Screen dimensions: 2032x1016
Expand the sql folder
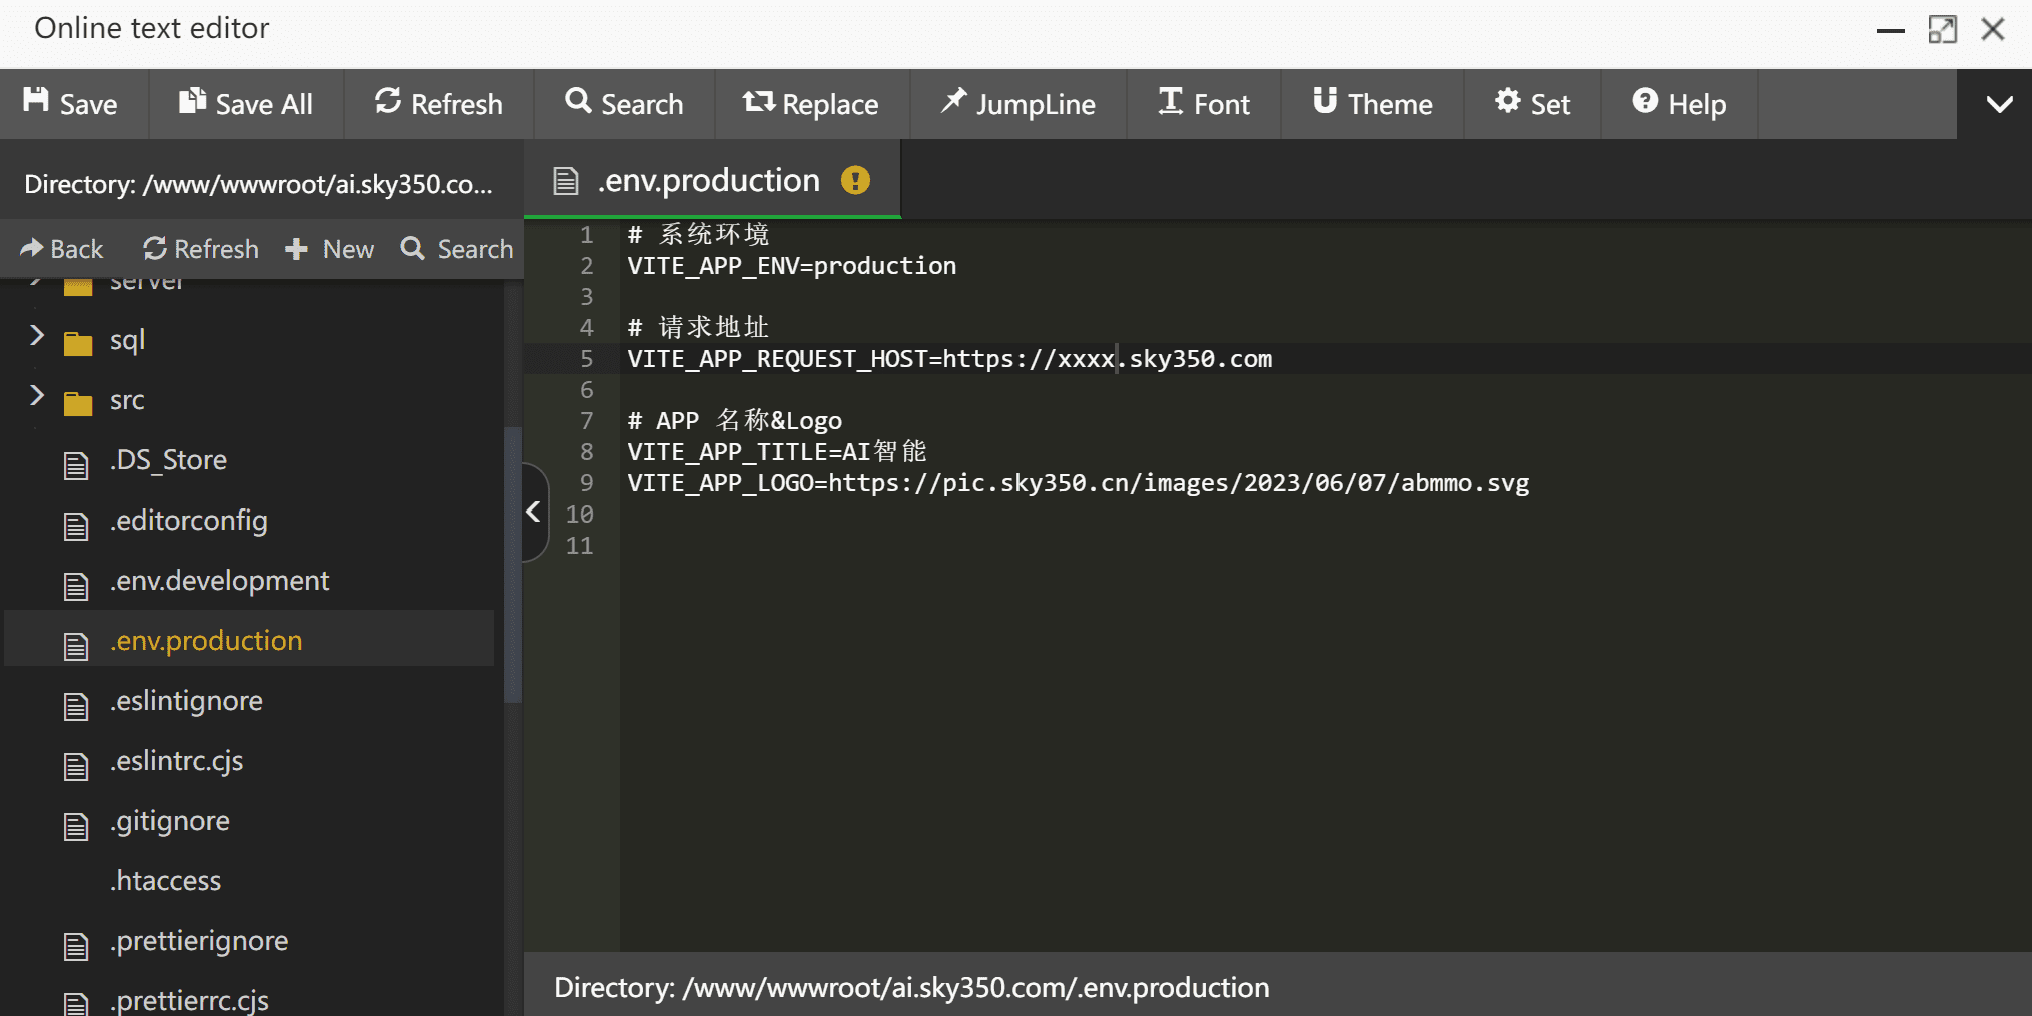coord(37,336)
